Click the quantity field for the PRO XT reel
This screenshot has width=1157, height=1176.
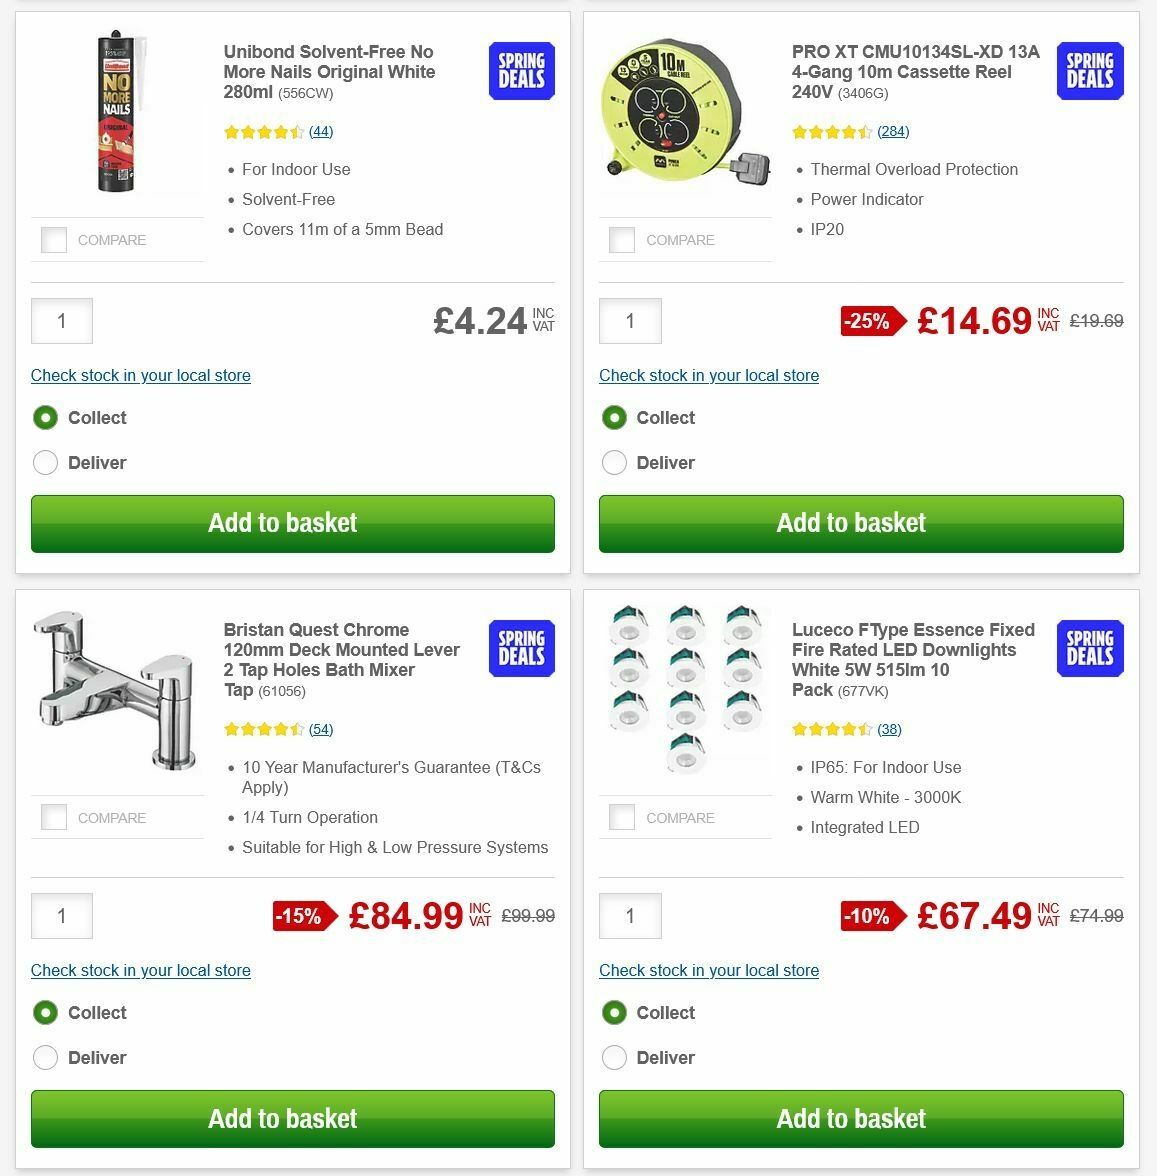[630, 321]
